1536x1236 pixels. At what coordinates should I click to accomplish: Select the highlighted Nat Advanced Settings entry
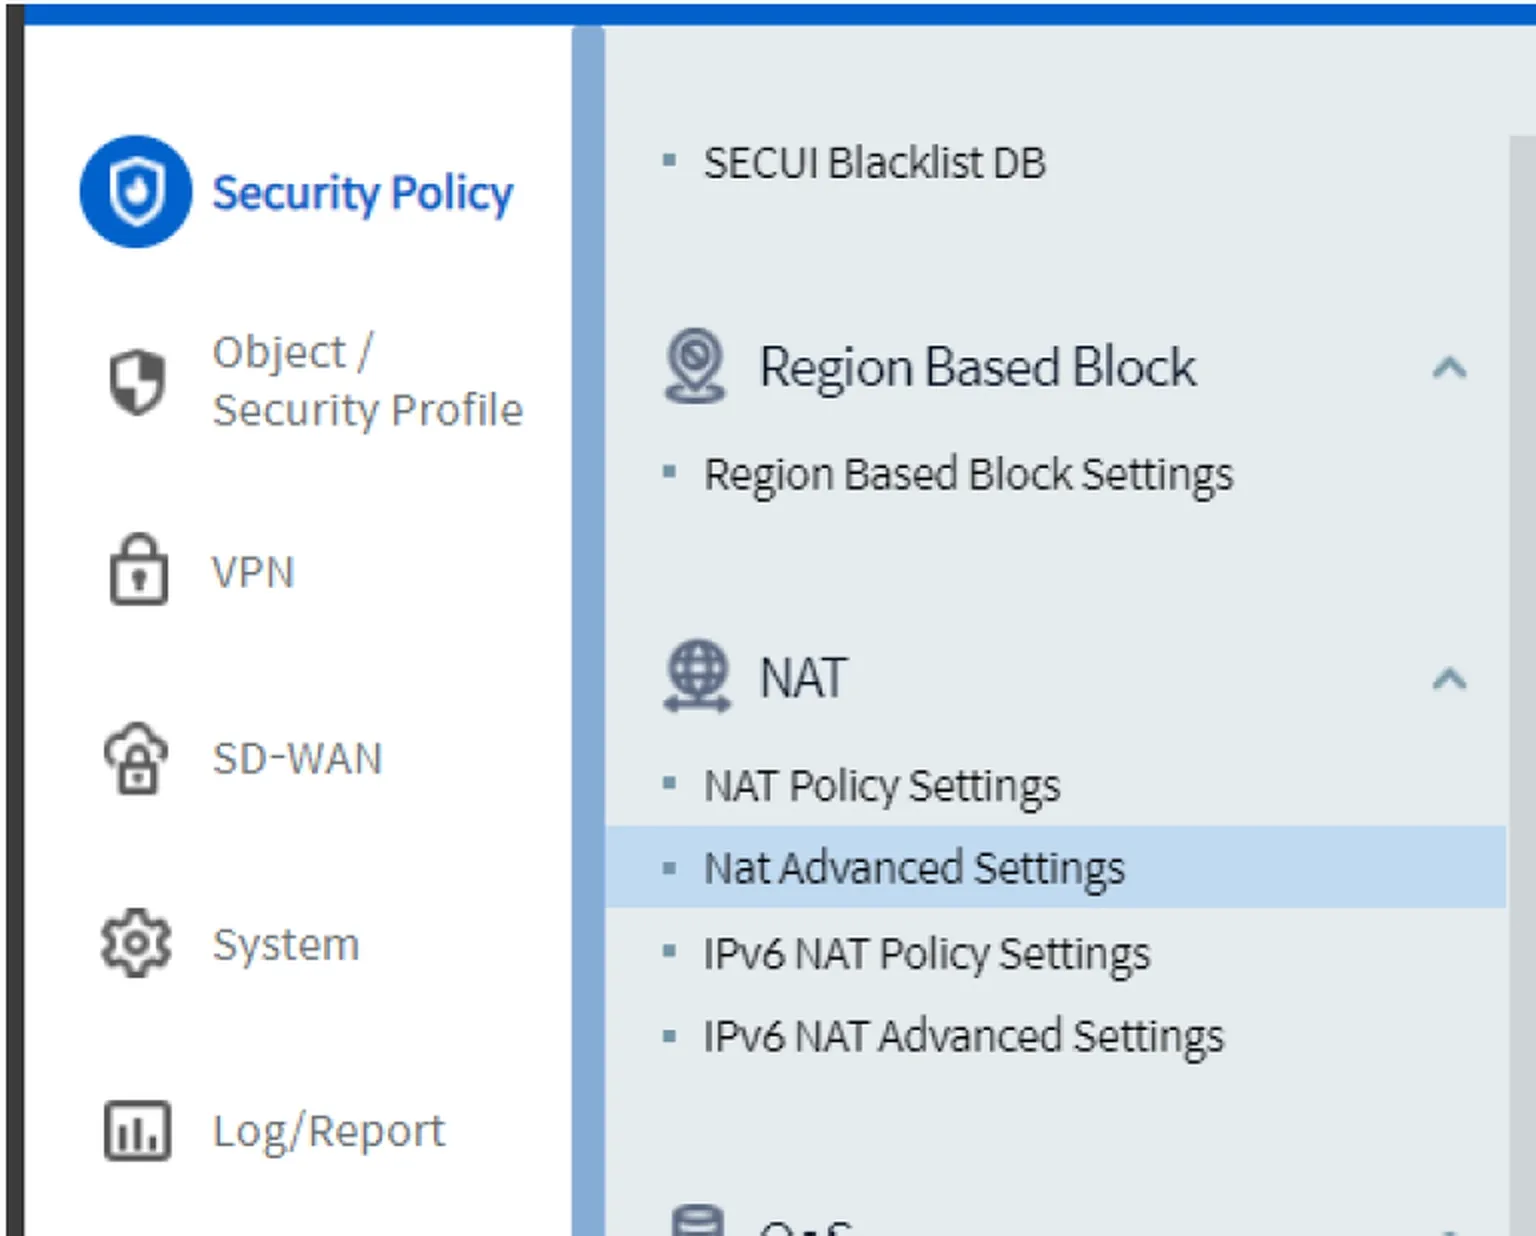pyautogui.click(x=914, y=868)
